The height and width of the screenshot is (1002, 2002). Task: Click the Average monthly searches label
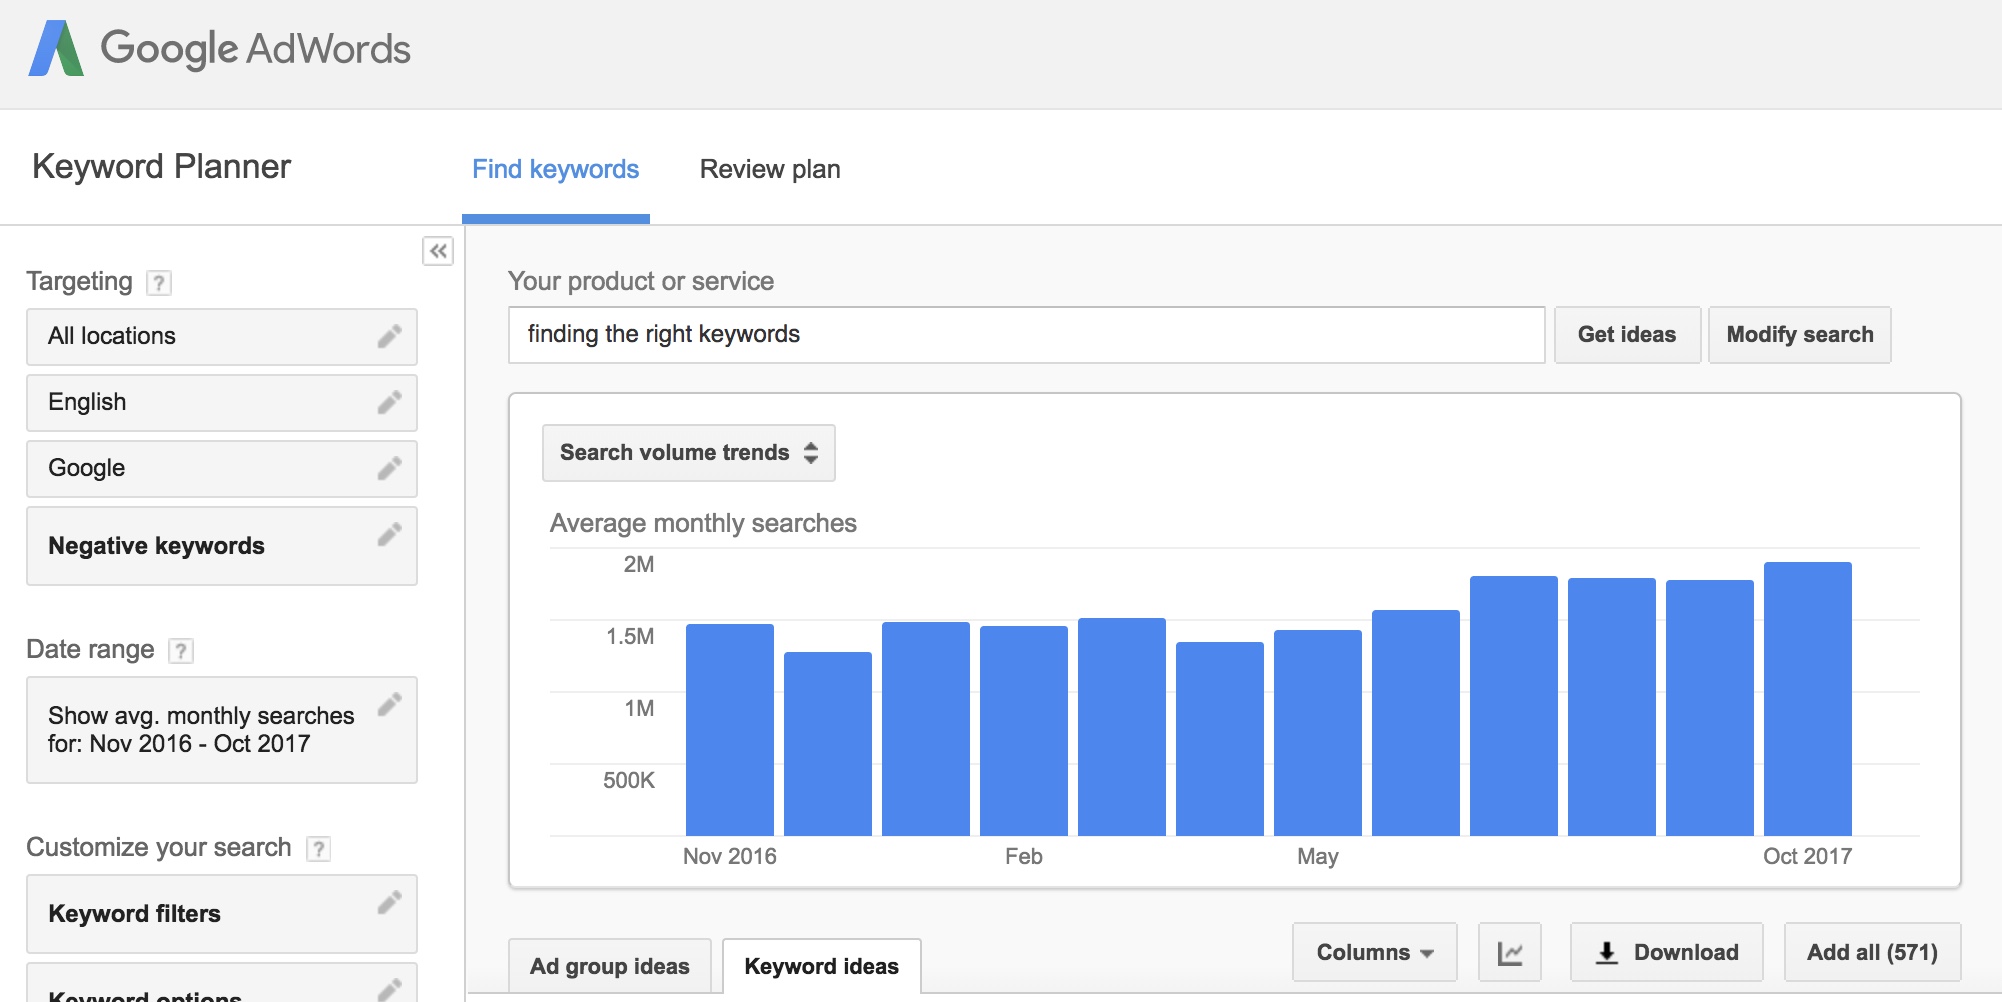coord(703,523)
